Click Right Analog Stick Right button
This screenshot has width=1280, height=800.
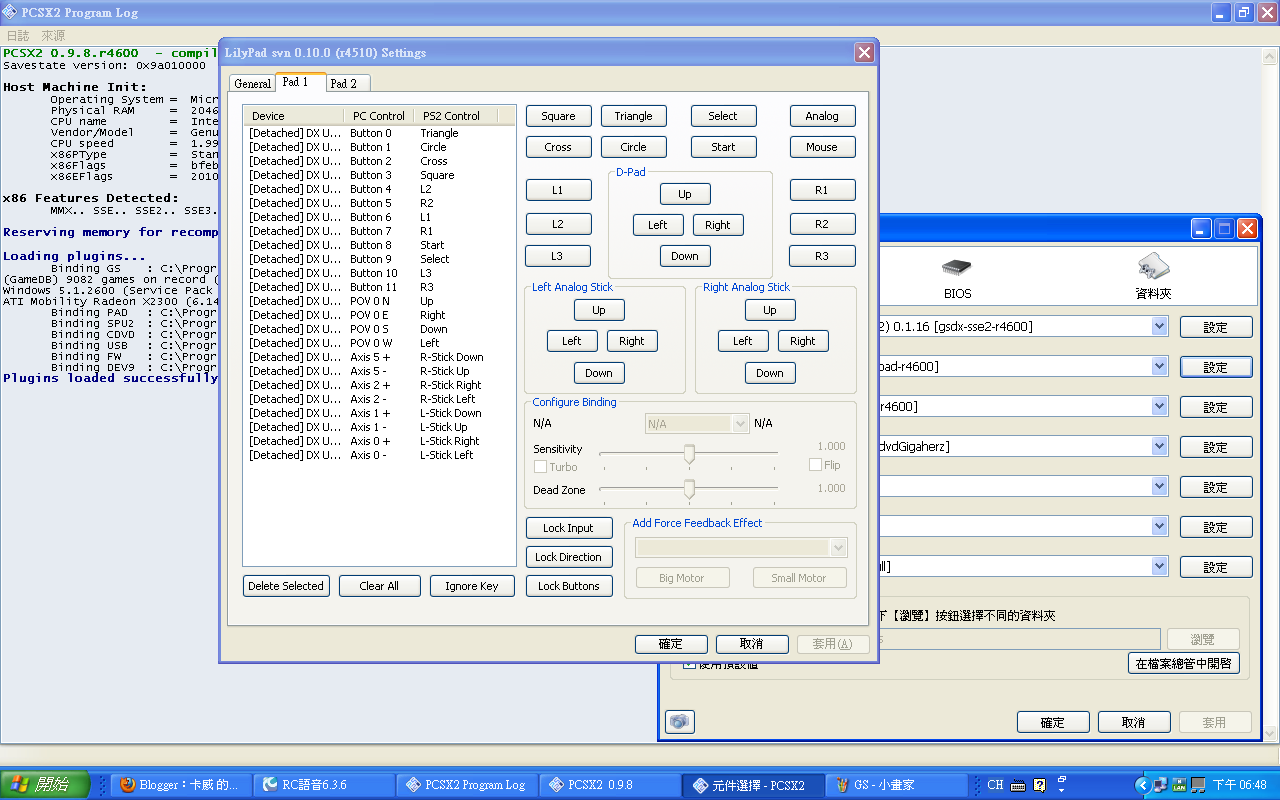click(x=803, y=341)
